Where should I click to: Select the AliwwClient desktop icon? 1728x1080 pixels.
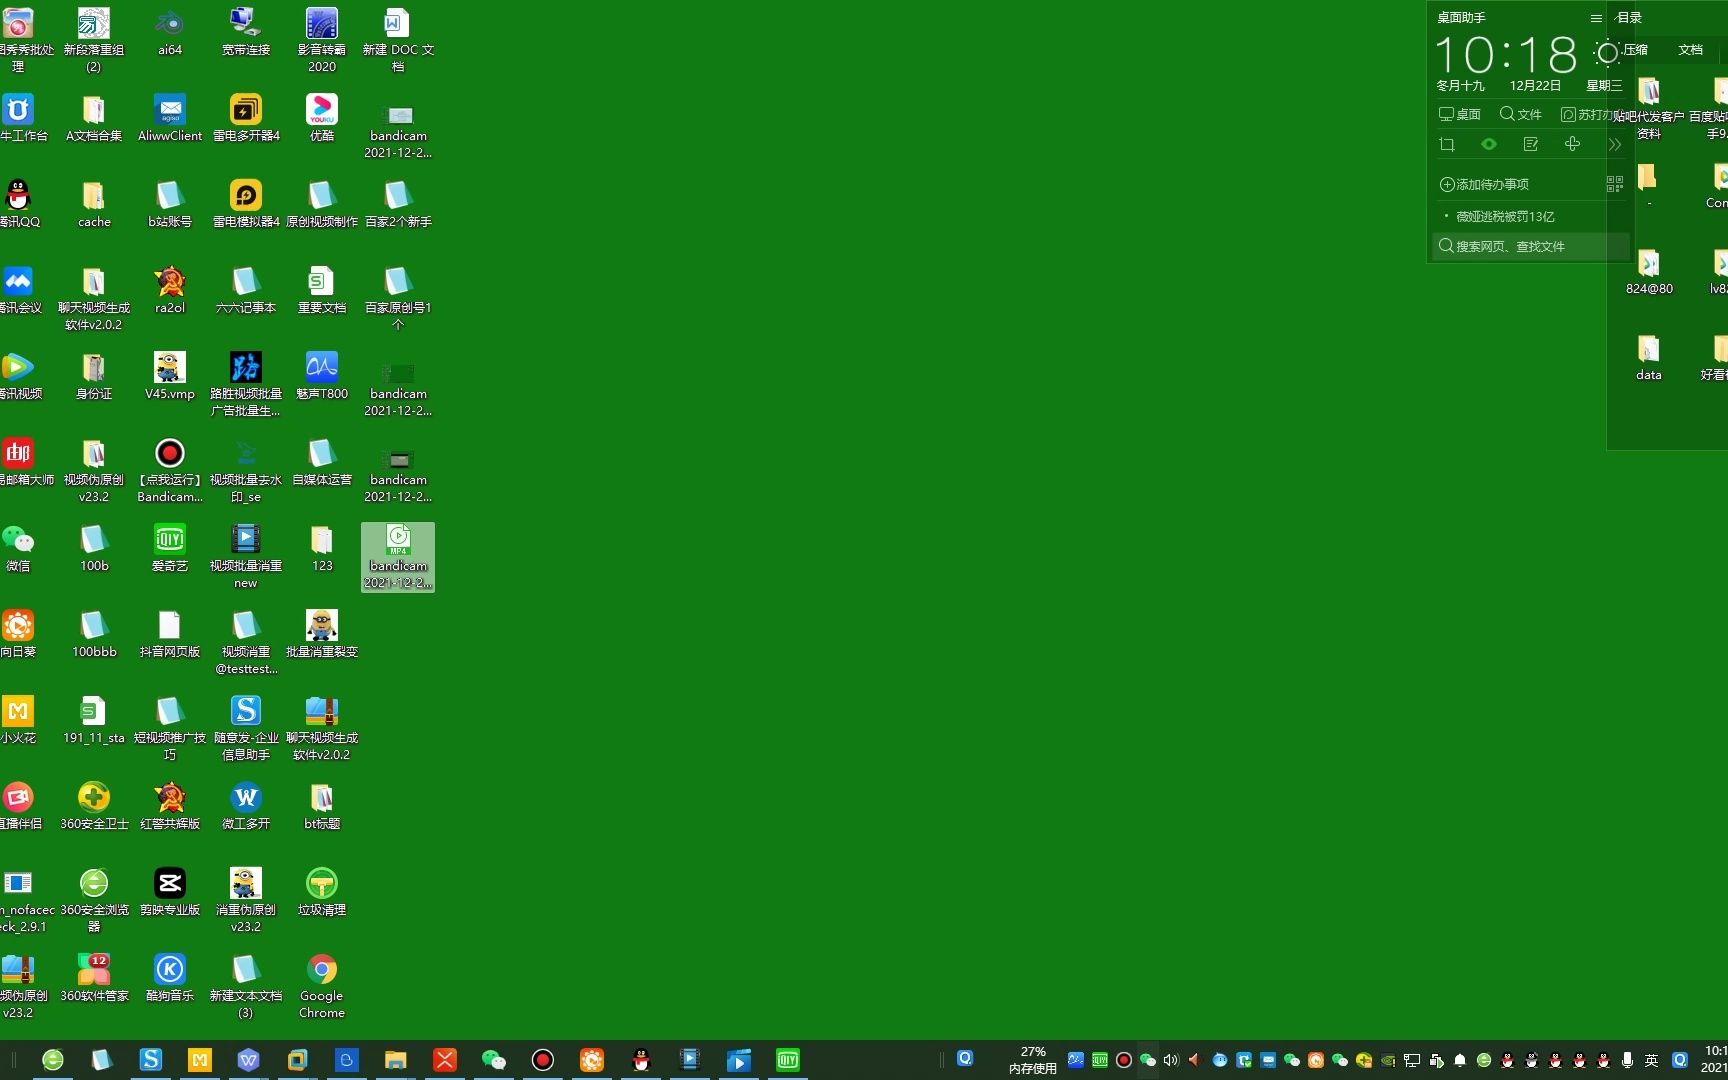tap(170, 117)
